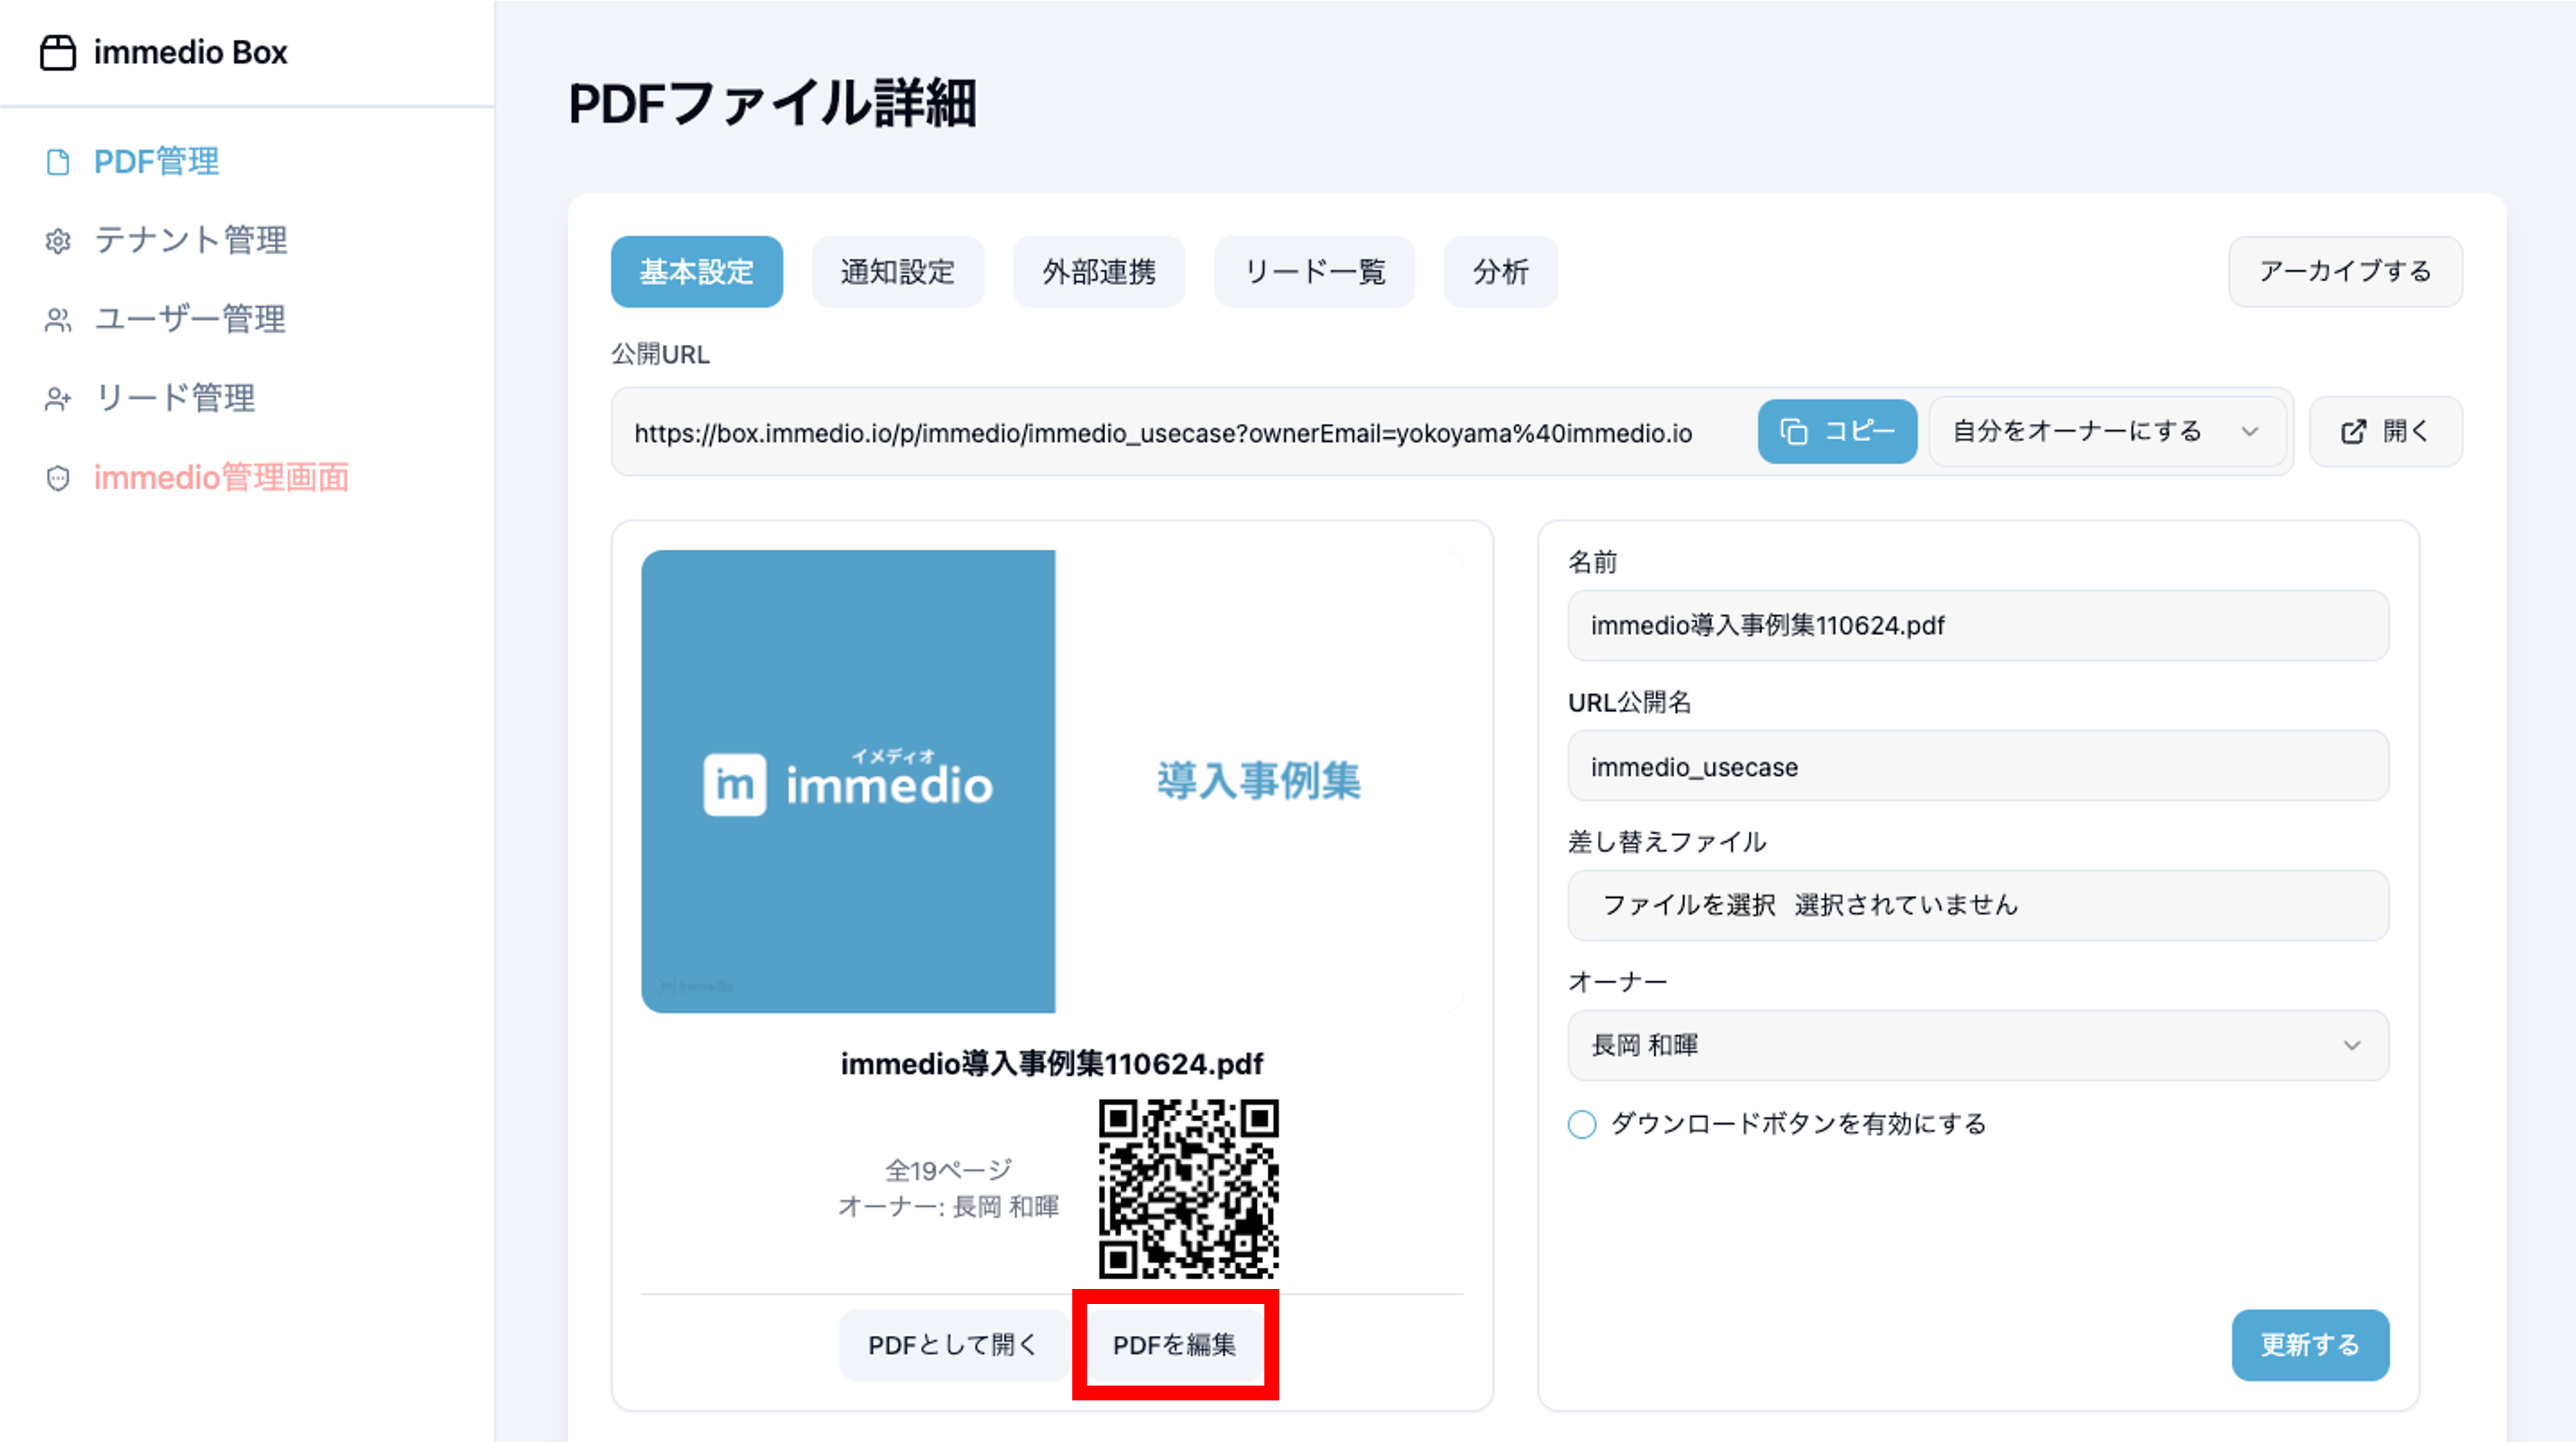Click the アーカイブする button
Viewport: 2576px width, 1443px height.
tap(2344, 272)
